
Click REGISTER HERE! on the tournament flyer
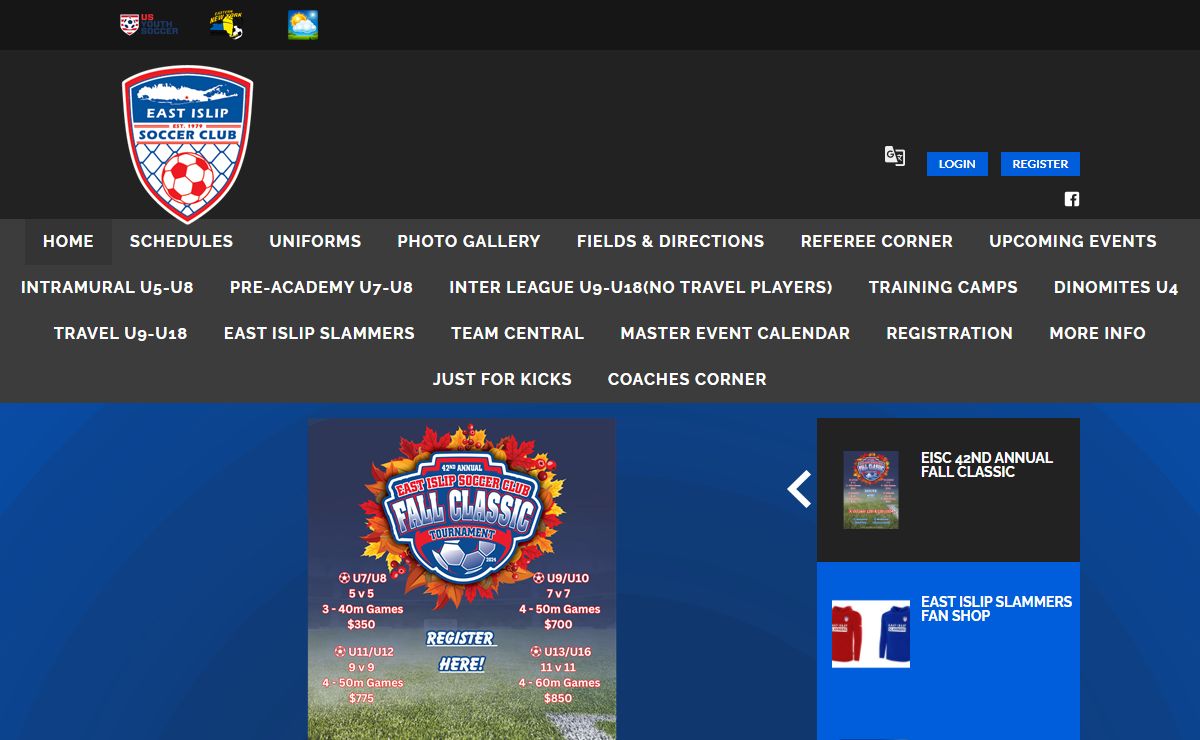click(461, 651)
